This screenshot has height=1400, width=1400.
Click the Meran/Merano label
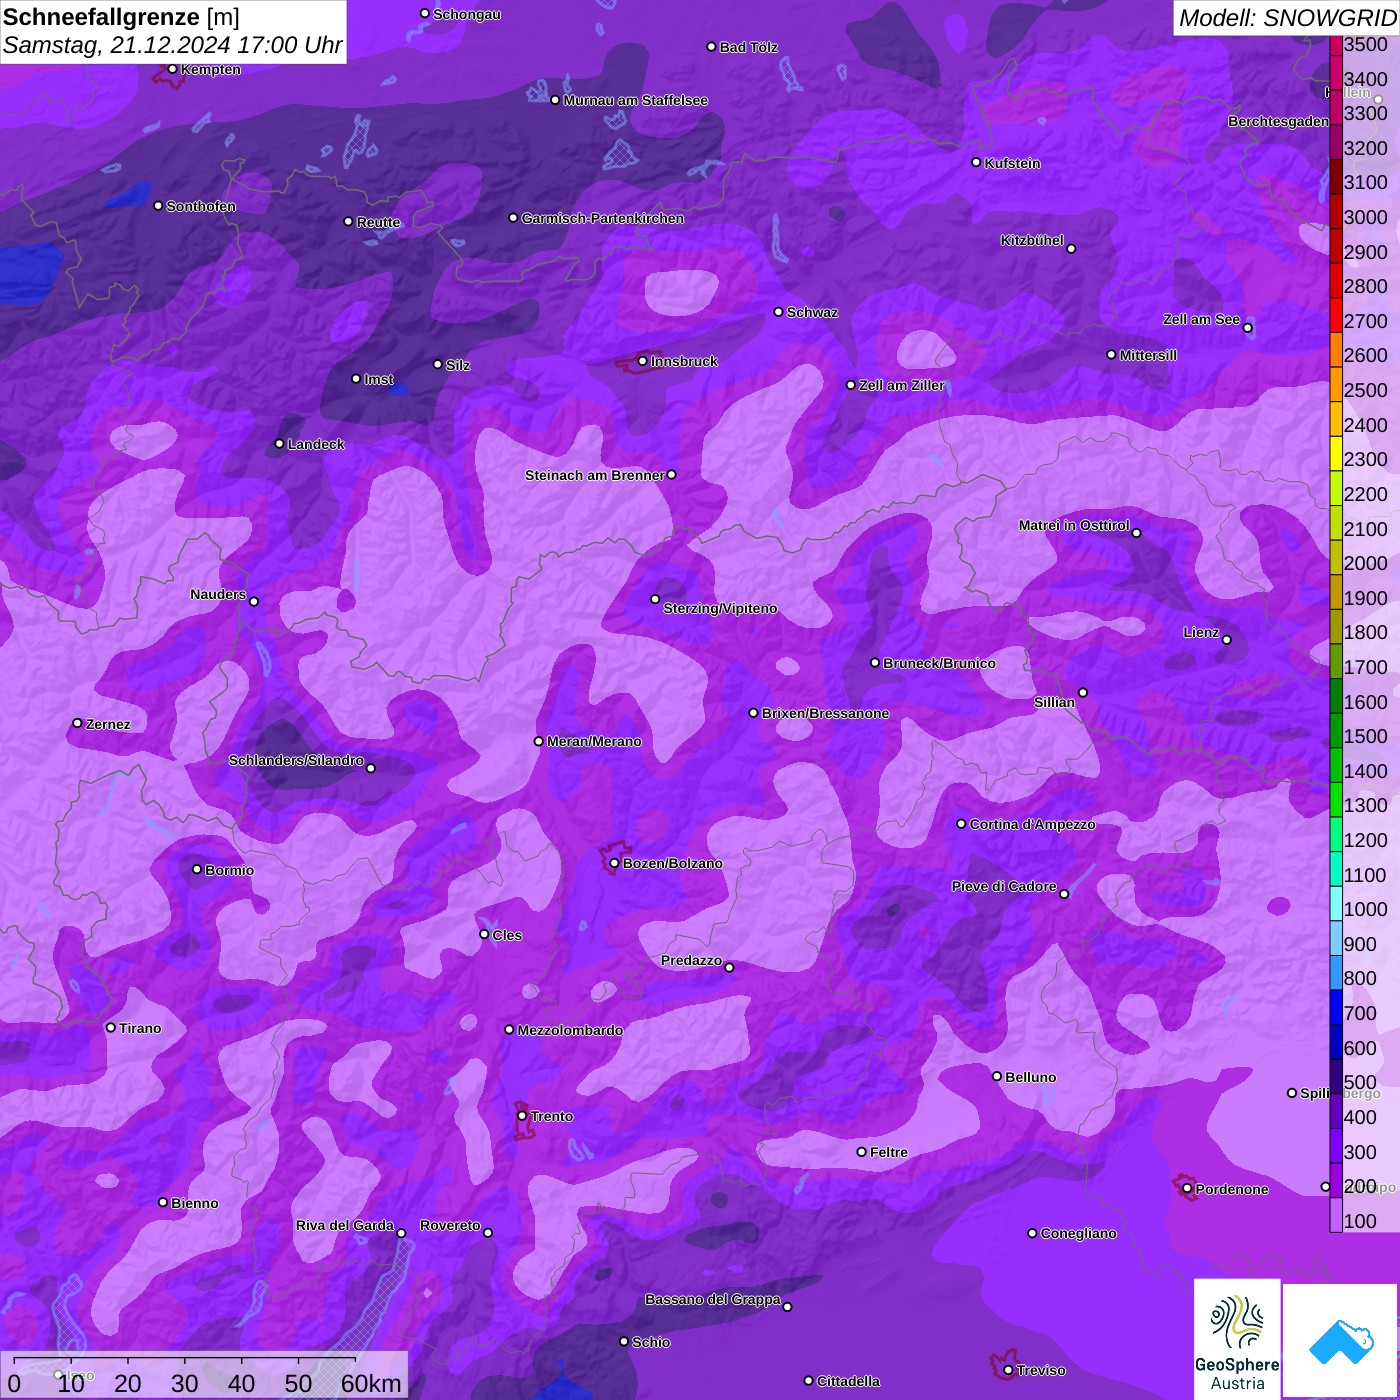pos(594,741)
